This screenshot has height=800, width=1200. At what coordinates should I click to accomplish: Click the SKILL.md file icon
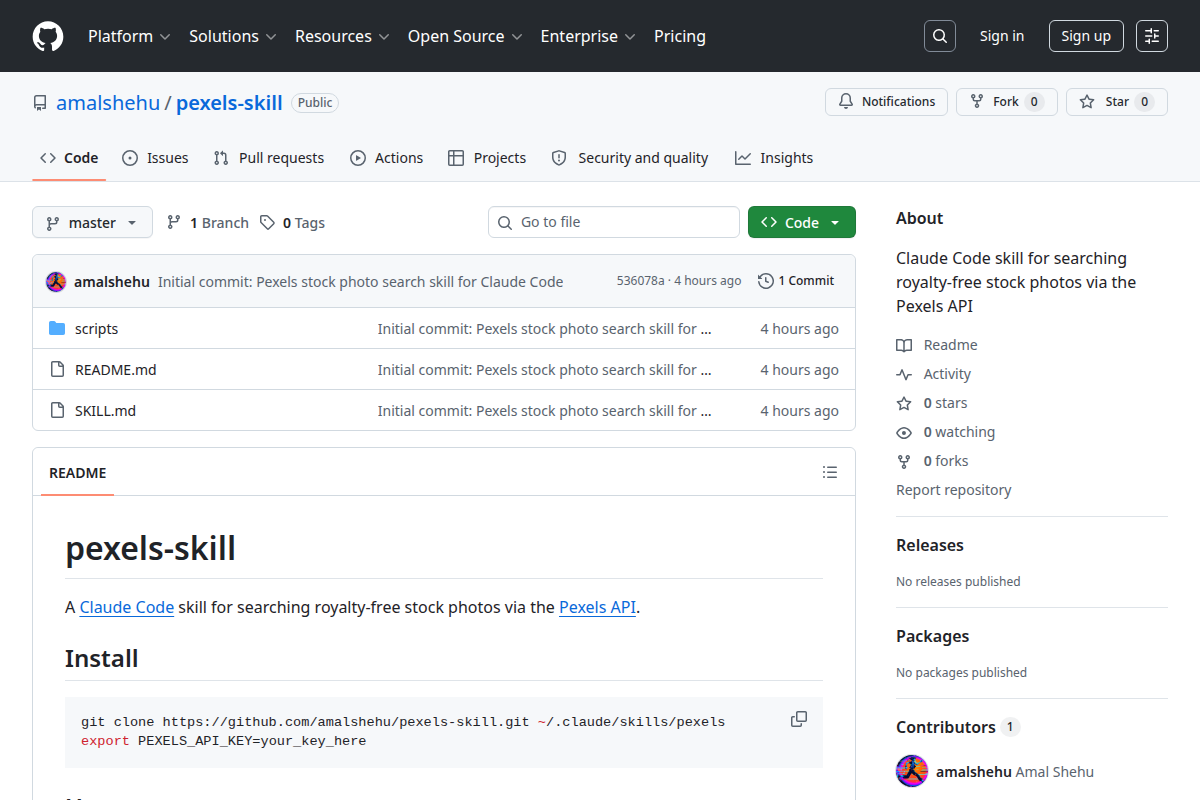click(x=57, y=411)
